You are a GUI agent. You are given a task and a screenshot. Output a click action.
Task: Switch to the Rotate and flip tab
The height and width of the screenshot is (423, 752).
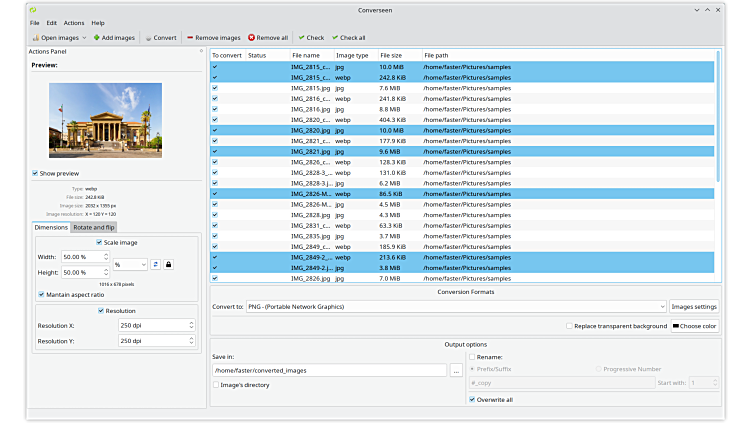[94, 227]
